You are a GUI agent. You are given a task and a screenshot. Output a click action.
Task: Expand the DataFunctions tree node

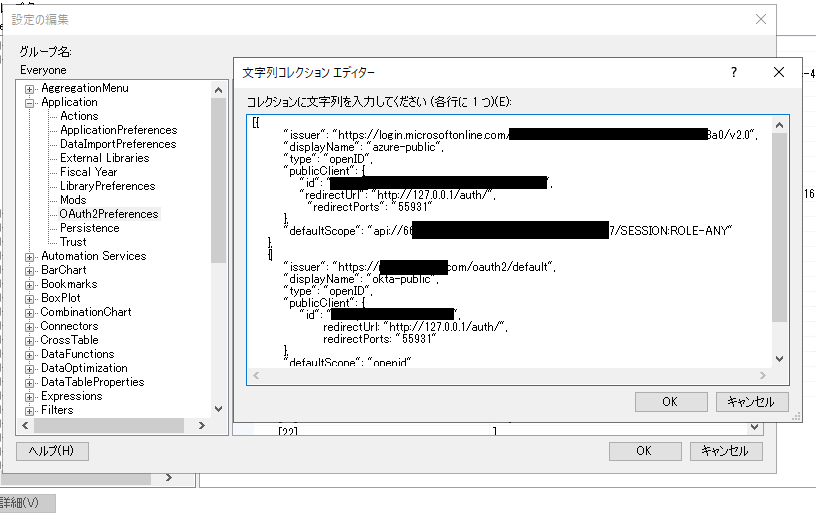tap(30, 355)
